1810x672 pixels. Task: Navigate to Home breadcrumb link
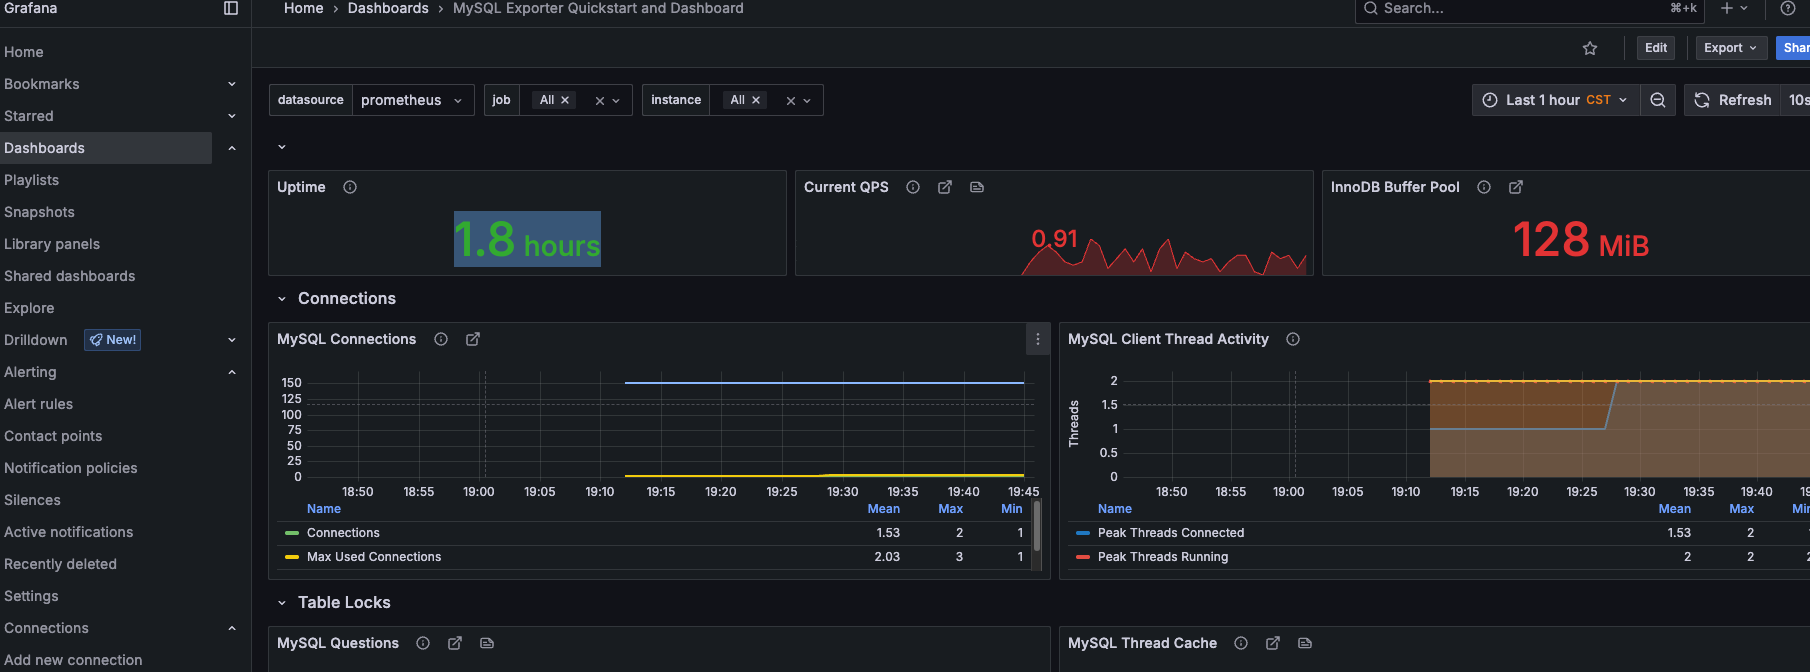pyautogui.click(x=304, y=8)
